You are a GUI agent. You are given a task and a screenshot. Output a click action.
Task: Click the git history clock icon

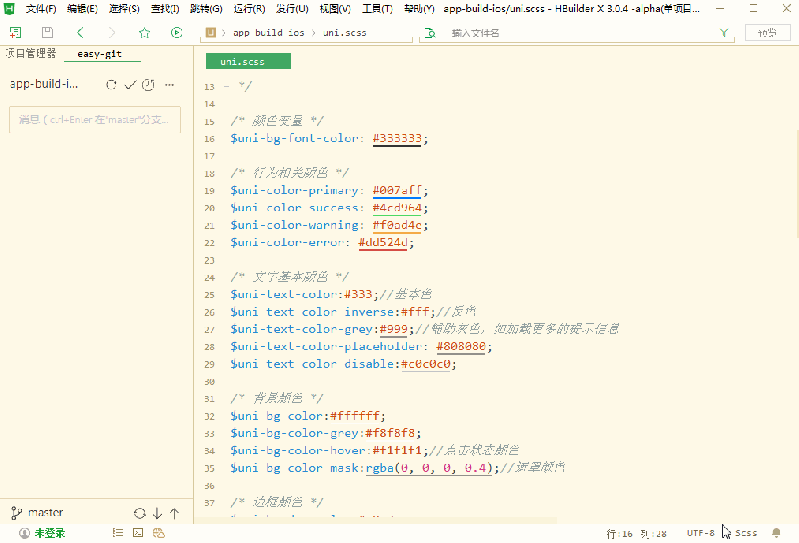148,85
